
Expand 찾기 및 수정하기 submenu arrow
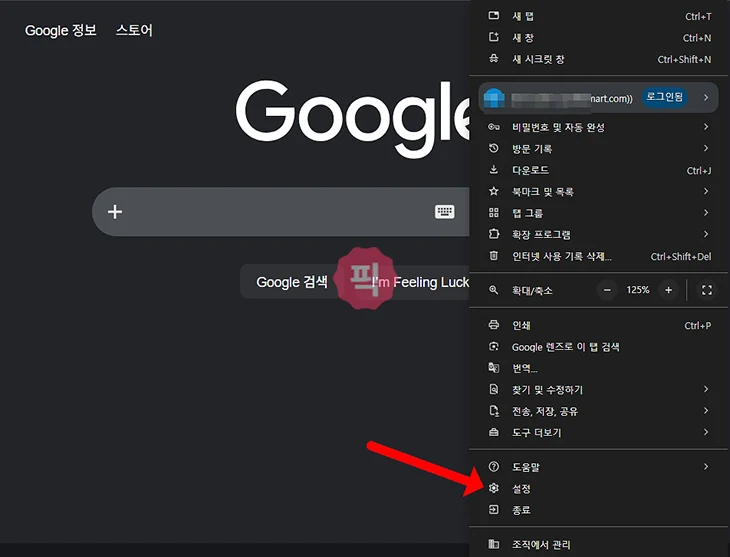(x=706, y=389)
